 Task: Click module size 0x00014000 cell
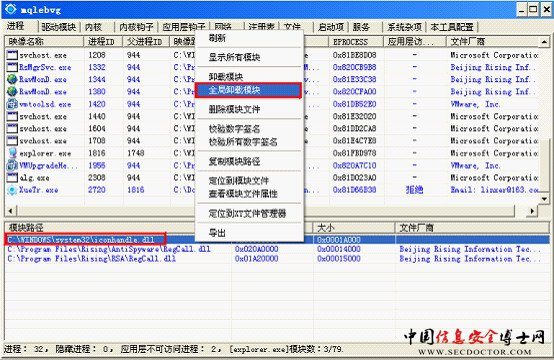point(339,249)
